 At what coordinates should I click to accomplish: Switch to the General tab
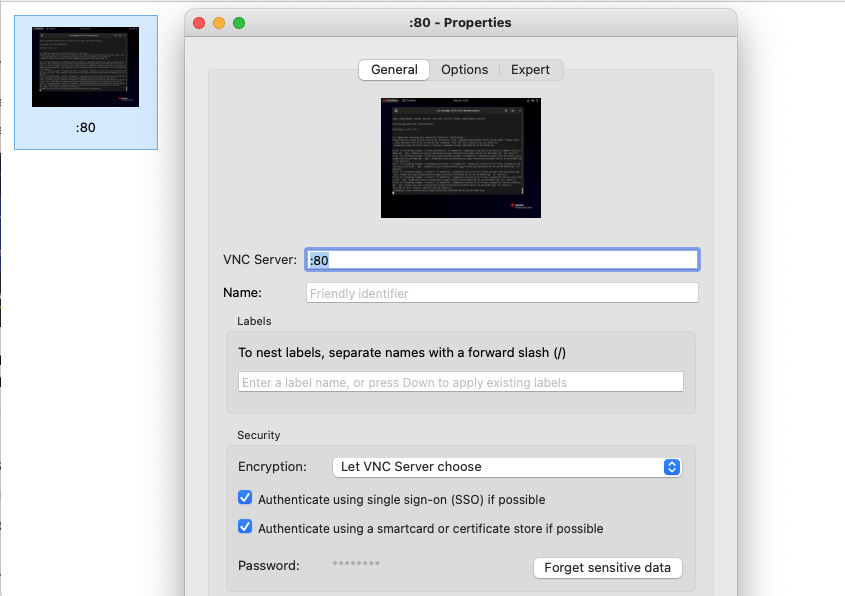coord(394,69)
